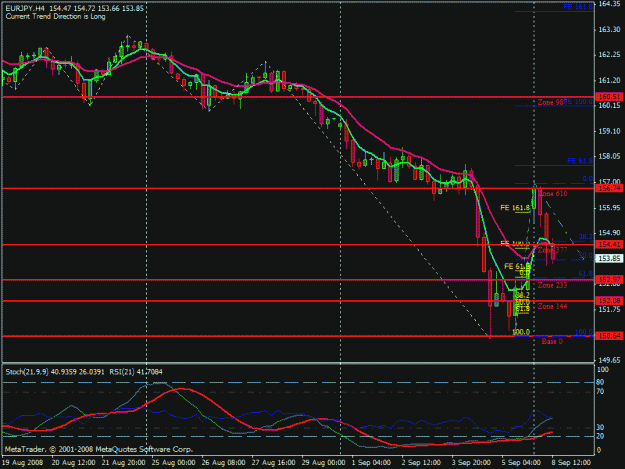
Task: Click the 29 Aug 00:00 time label
Action: (323, 463)
